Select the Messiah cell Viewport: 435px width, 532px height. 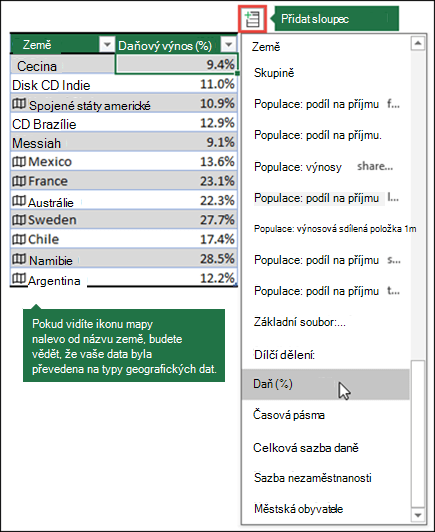62,143
